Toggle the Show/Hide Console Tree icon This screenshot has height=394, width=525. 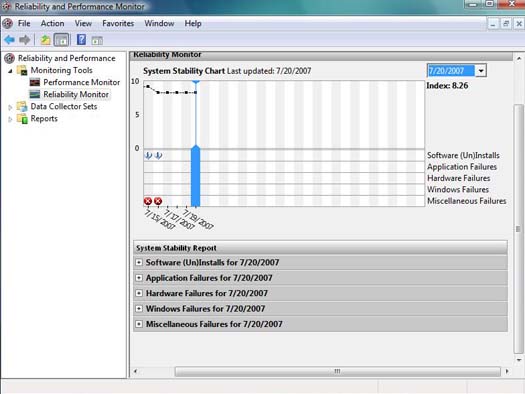[x=62, y=40]
